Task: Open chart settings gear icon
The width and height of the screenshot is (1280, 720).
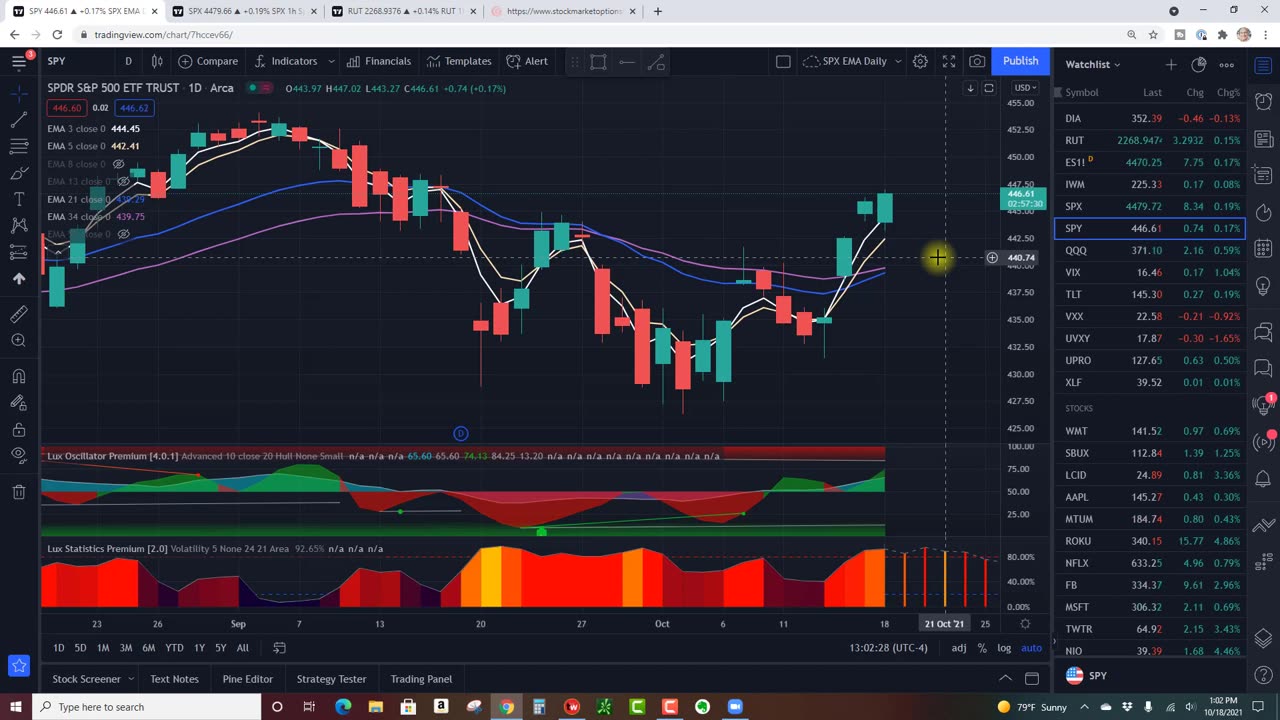Action: [920, 61]
